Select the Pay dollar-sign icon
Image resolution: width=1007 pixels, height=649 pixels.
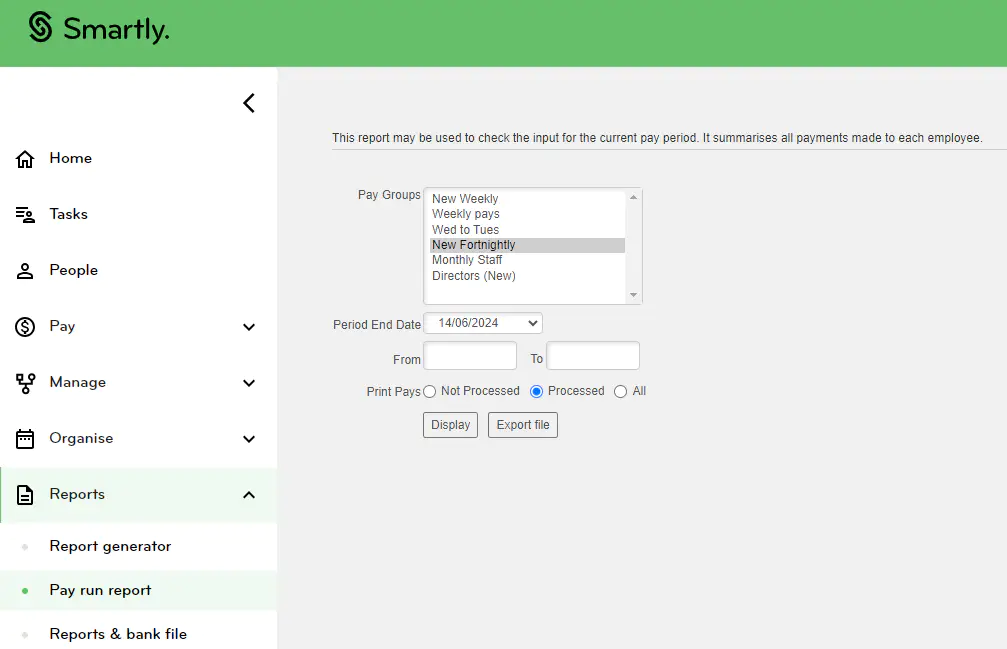click(27, 326)
